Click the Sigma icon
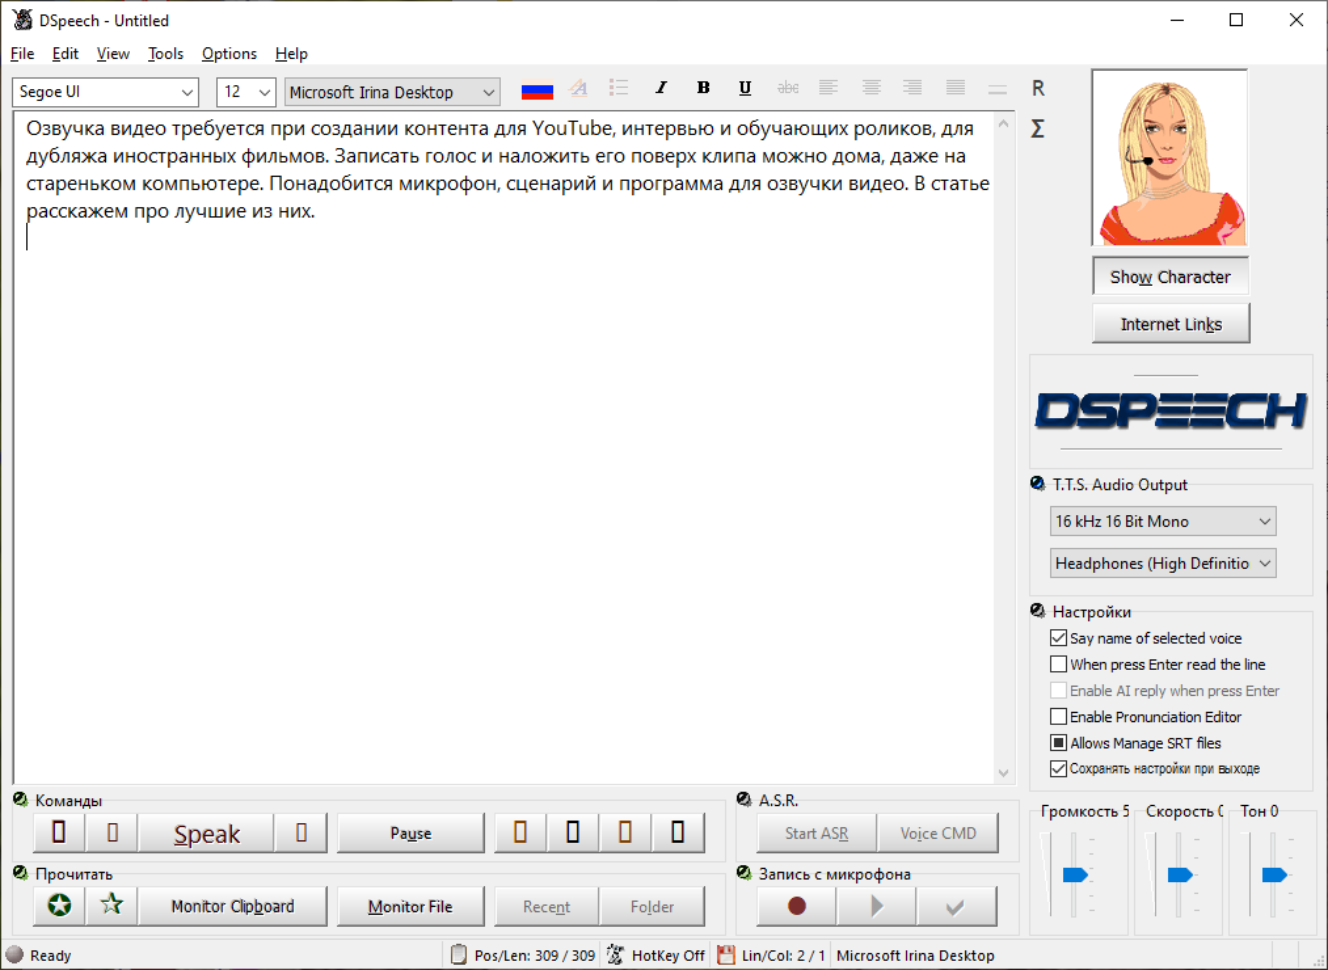Viewport: 1328px width, 970px height. [x=1038, y=129]
